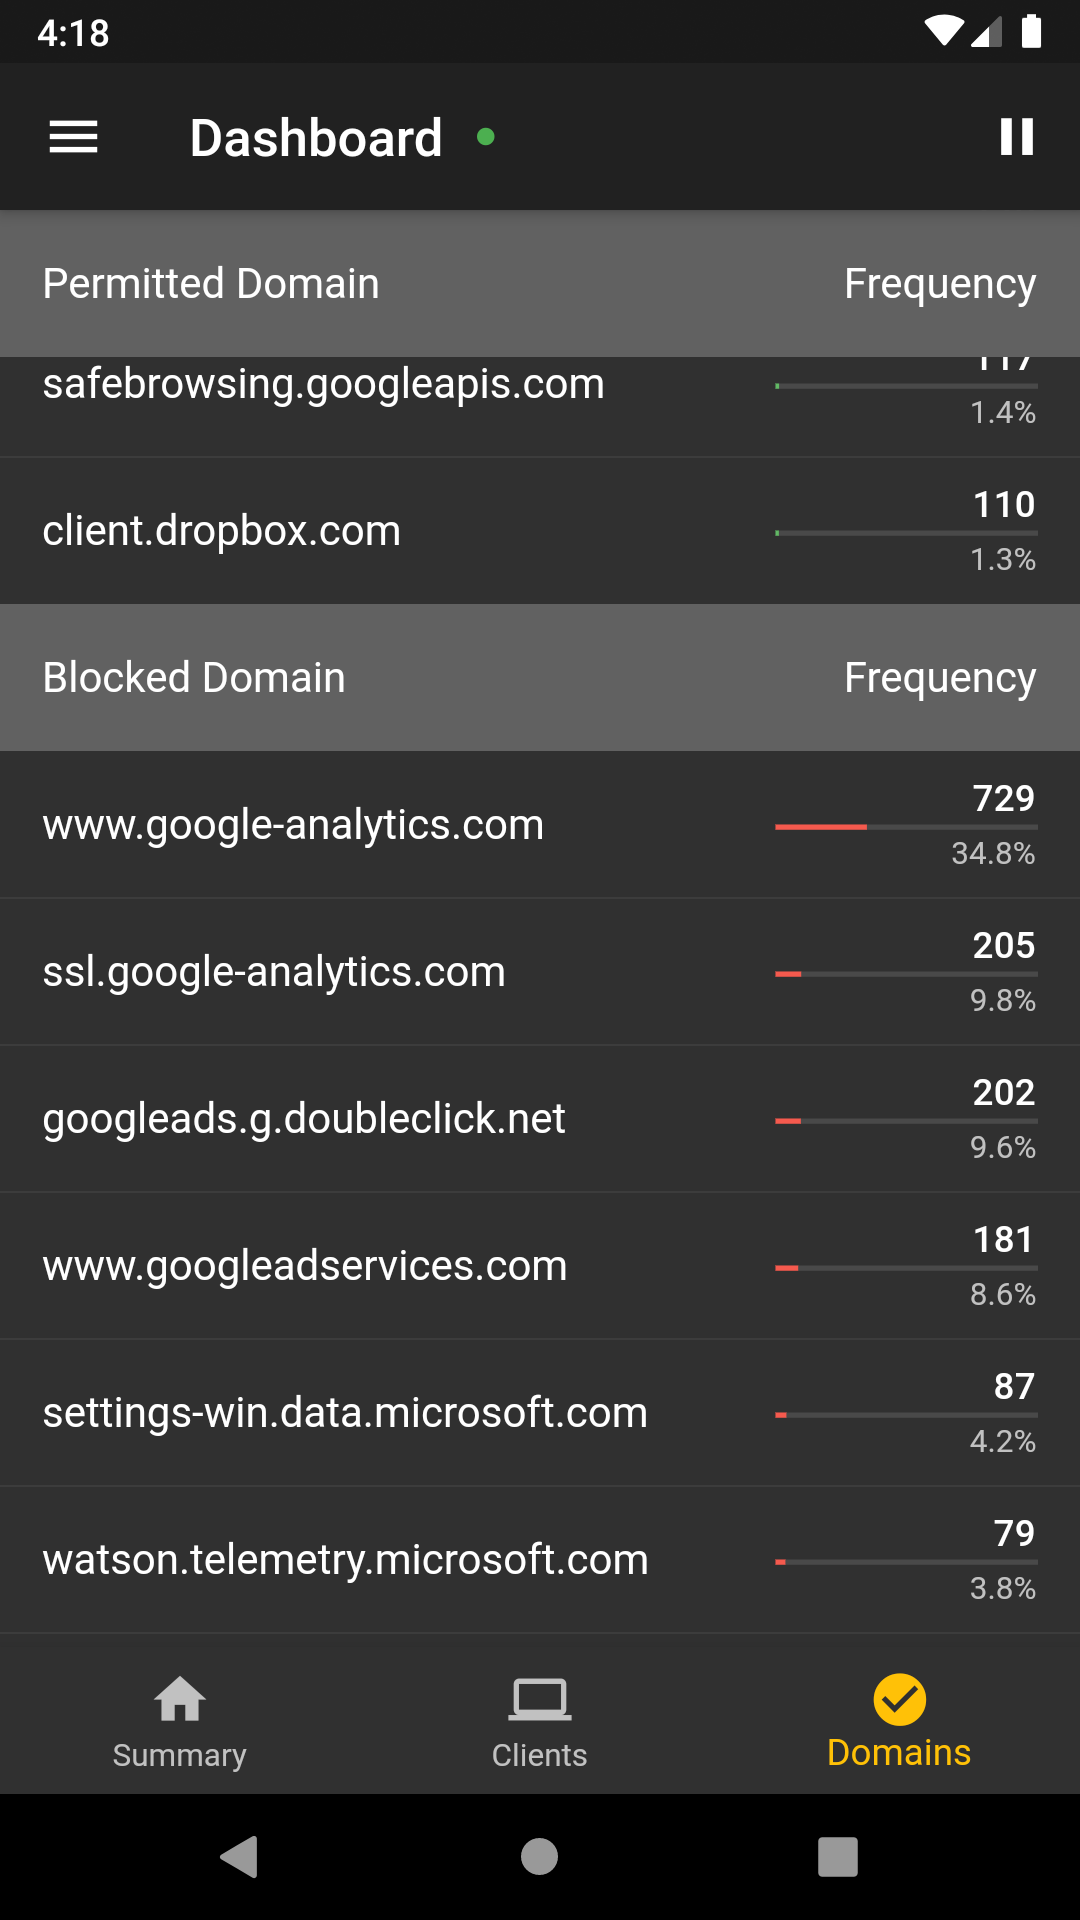Select the Clients tab label
Viewport: 1080px width, 1920px height.
[540, 1755]
